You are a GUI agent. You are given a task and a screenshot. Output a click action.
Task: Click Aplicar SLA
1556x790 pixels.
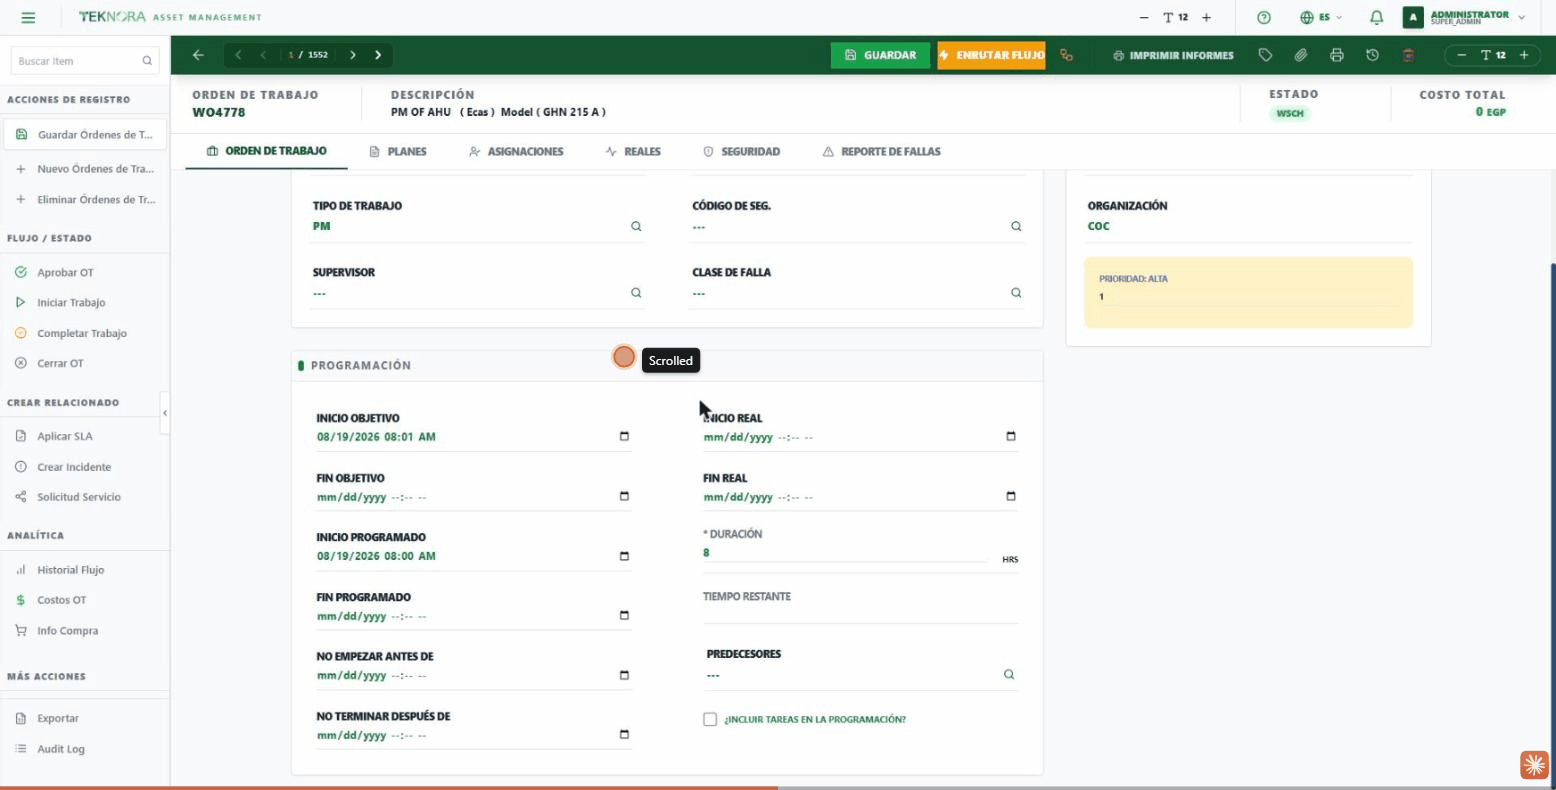(x=64, y=436)
